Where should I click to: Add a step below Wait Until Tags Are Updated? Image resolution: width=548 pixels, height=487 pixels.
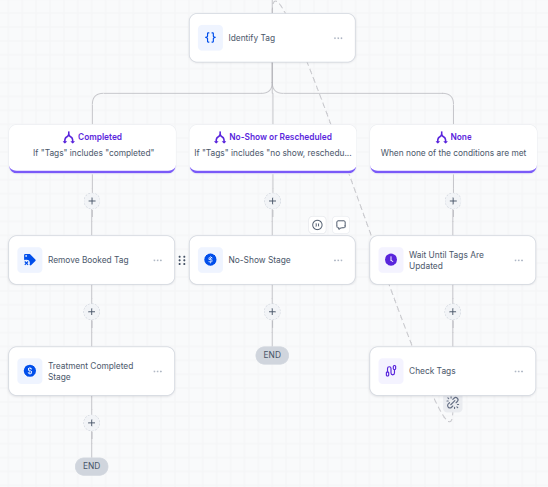tap(453, 311)
